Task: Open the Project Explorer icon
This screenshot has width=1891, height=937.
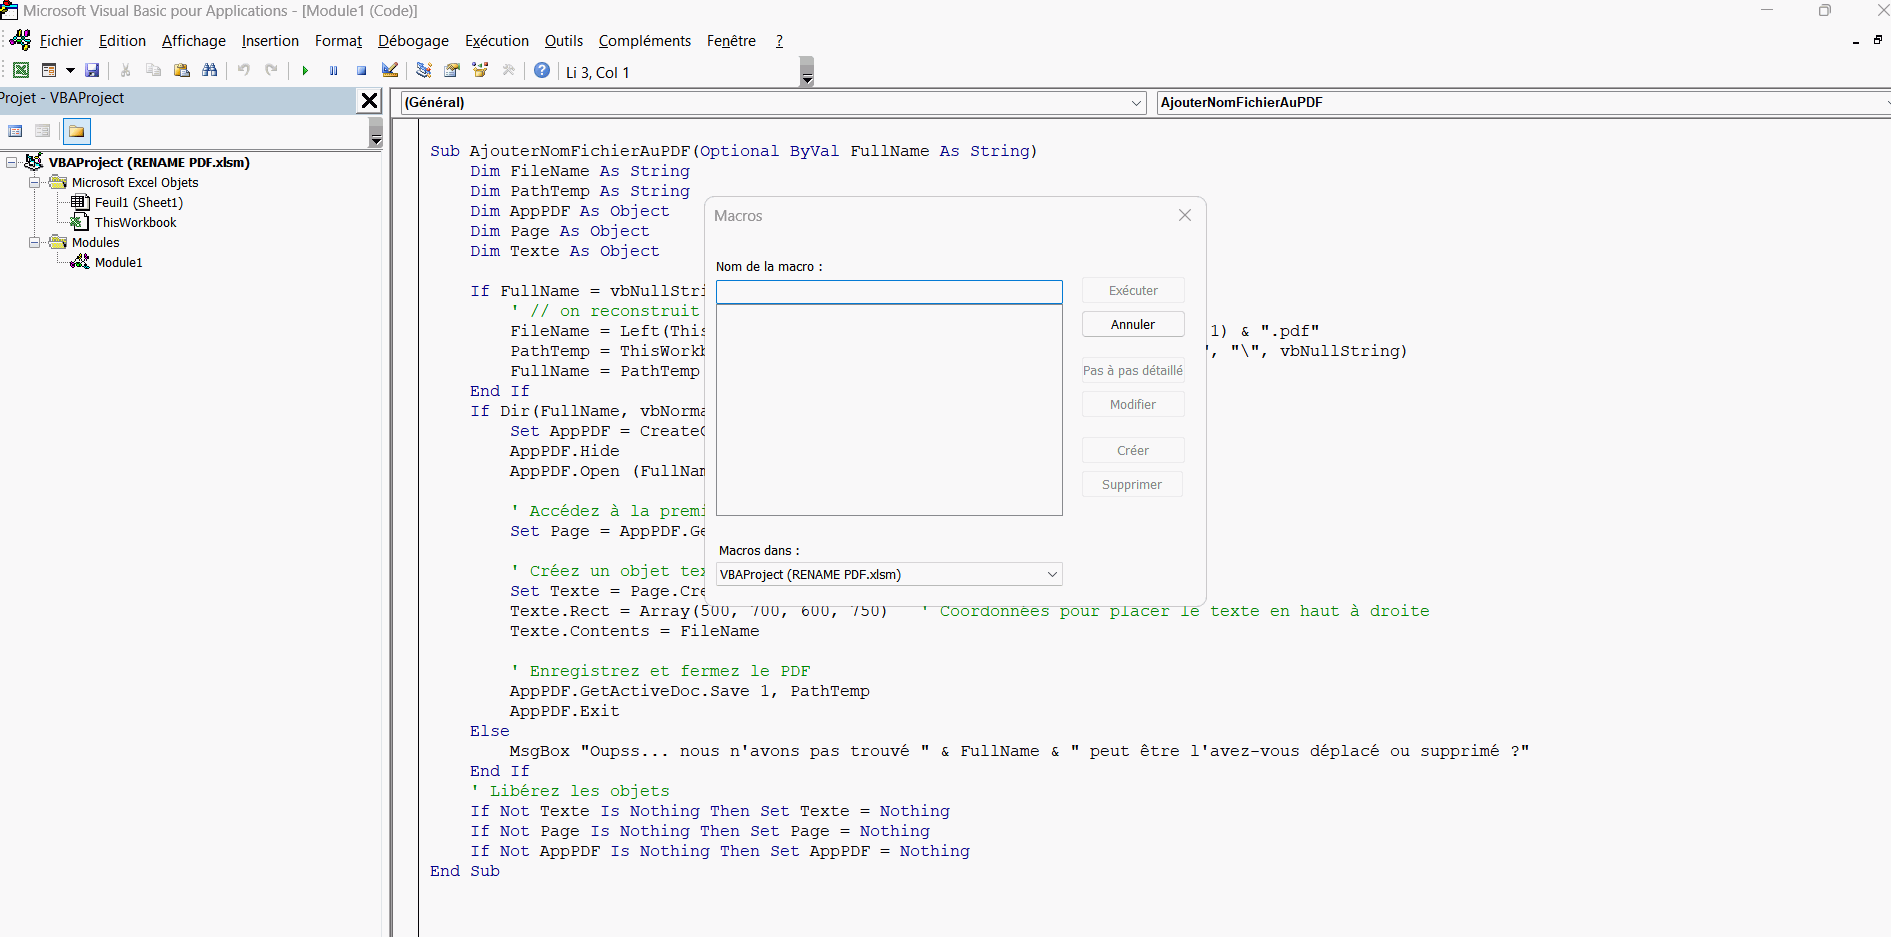Action: click(424, 70)
